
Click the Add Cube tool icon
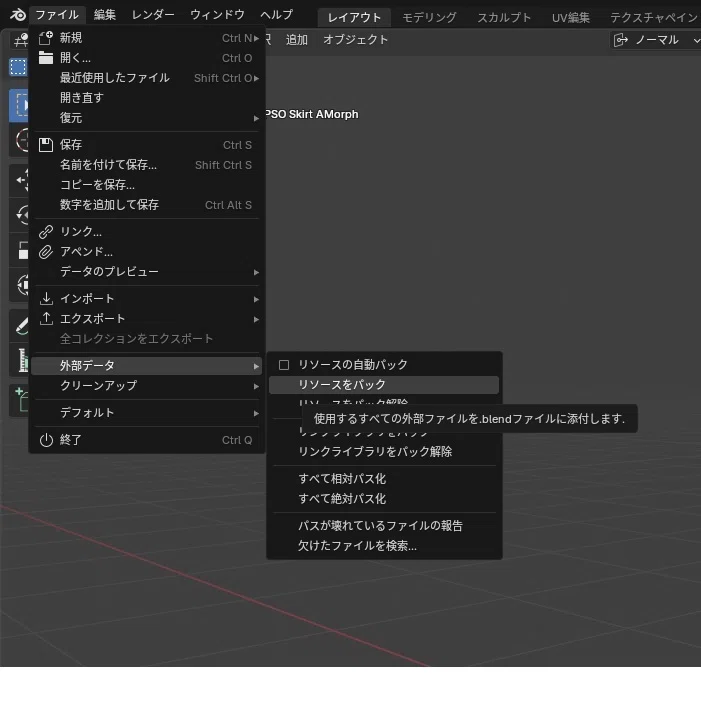(22, 400)
